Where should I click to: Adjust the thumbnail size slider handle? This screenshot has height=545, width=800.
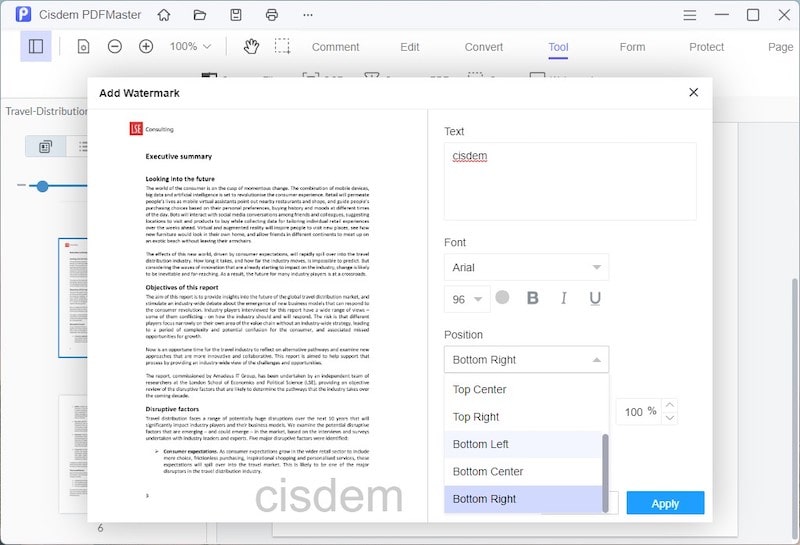(42, 186)
